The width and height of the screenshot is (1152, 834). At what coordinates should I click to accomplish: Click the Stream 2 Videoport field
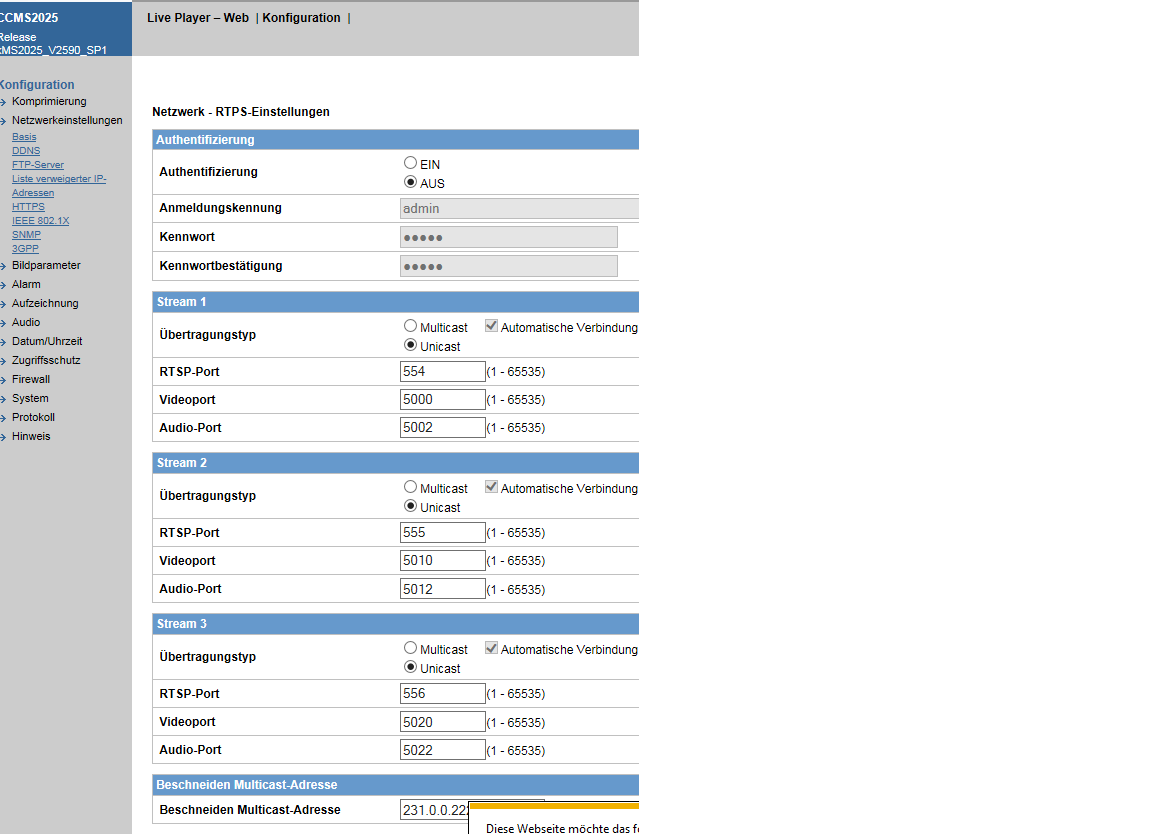(x=442, y=561)
